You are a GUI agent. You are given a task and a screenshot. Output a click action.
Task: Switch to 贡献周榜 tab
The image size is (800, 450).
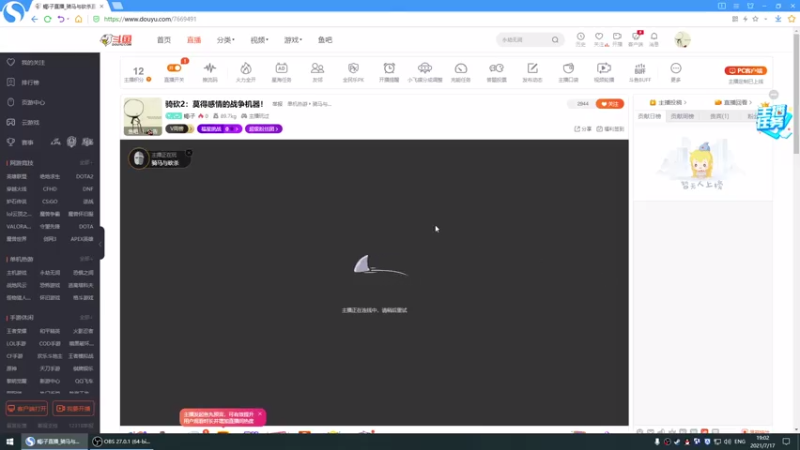[x=682, y=116]
